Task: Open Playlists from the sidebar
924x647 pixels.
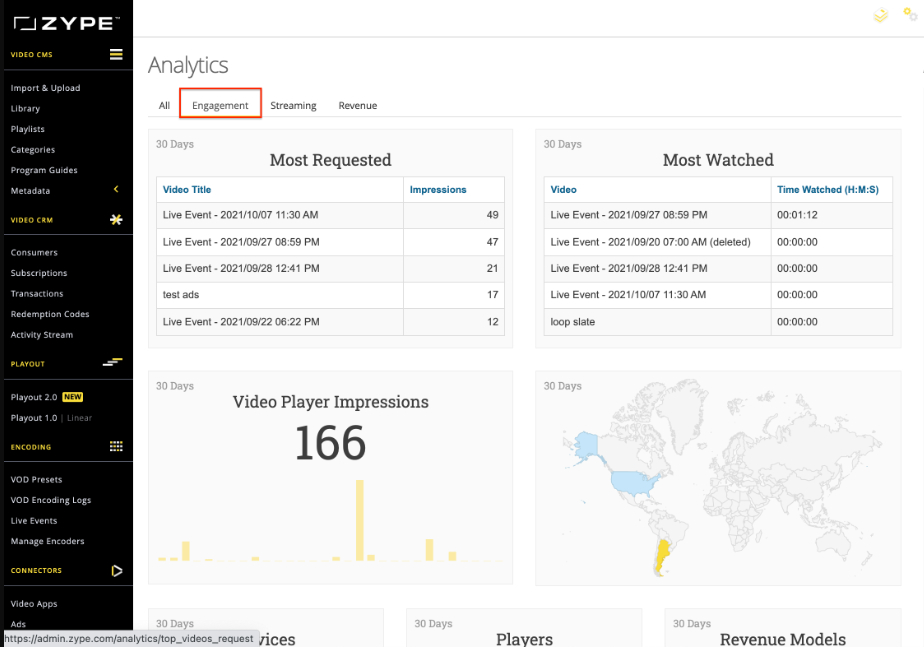Action: point(28,129)
